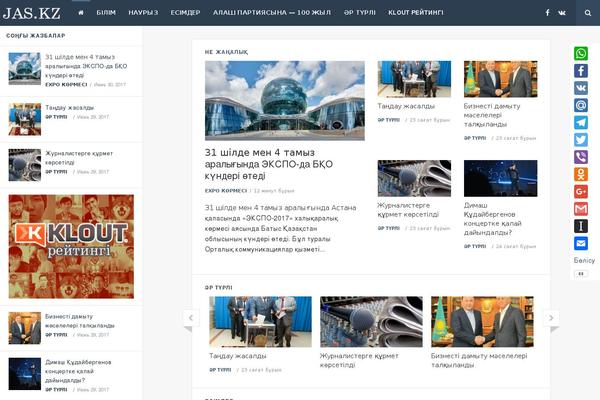The width and height of the screenshot is (600, 400).
Task: Open Таңдау жасалды title in НЕ ЖАҢАЛЫҚ grid
Action: click(x=406, y=106)
